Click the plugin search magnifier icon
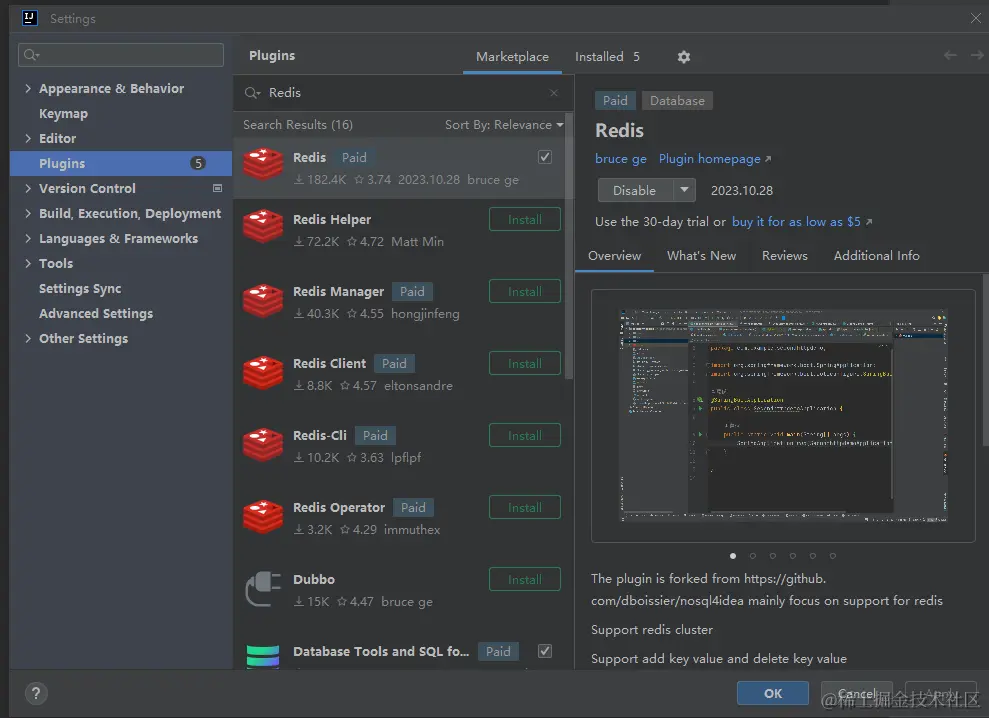The height and width of the screenshot is (718, 989). pos(252,93)
